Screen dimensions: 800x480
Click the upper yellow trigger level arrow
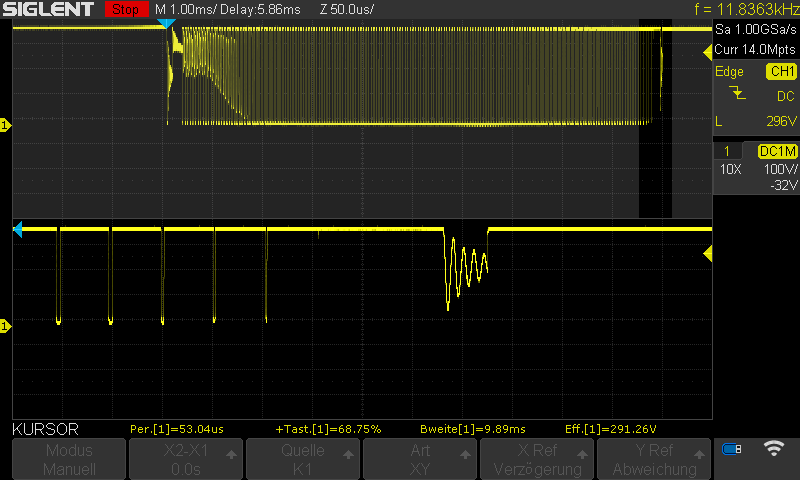point(708,52)
